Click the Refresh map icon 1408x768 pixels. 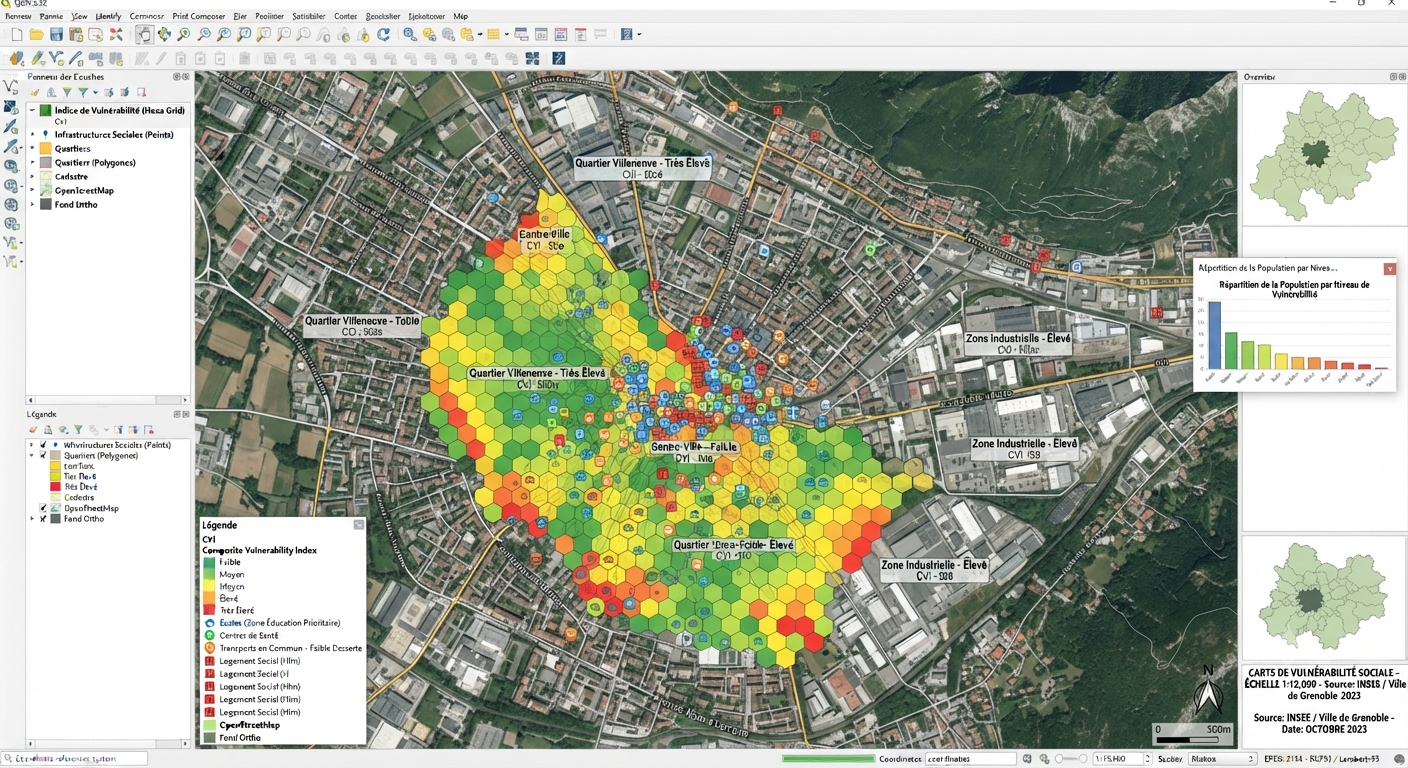point(383,34)
